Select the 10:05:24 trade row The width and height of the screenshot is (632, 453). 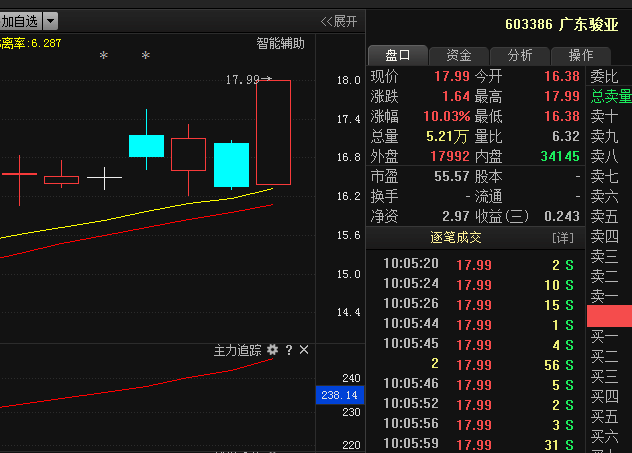(x=476, y=285)
